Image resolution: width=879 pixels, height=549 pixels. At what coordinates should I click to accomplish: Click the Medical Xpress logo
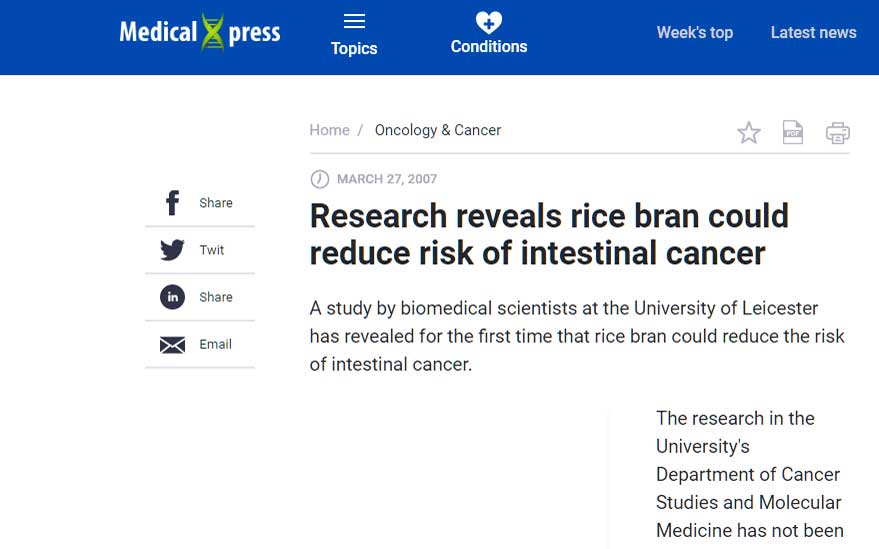click(200, 32)
